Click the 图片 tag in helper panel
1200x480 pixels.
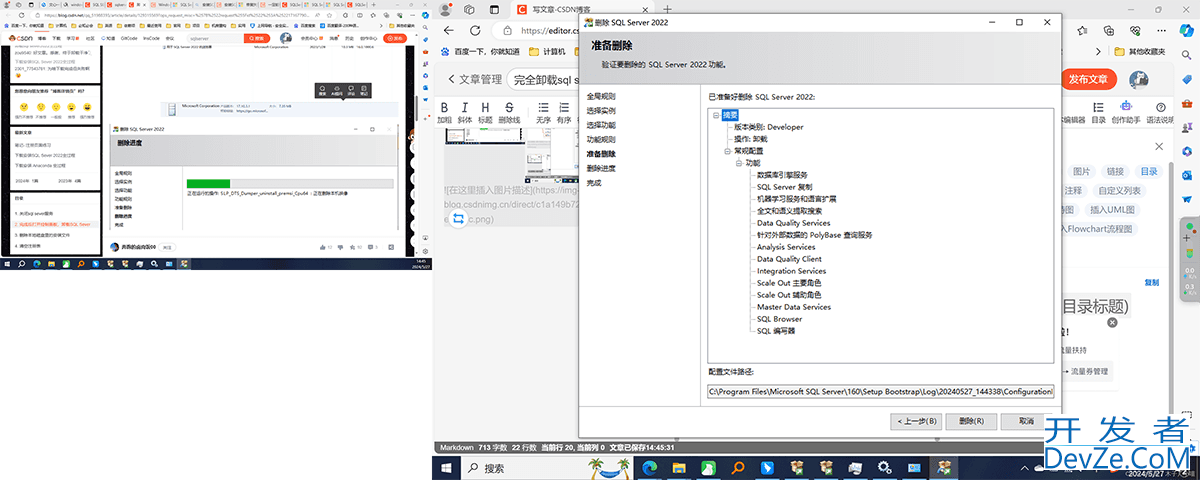click(1081, 171)
